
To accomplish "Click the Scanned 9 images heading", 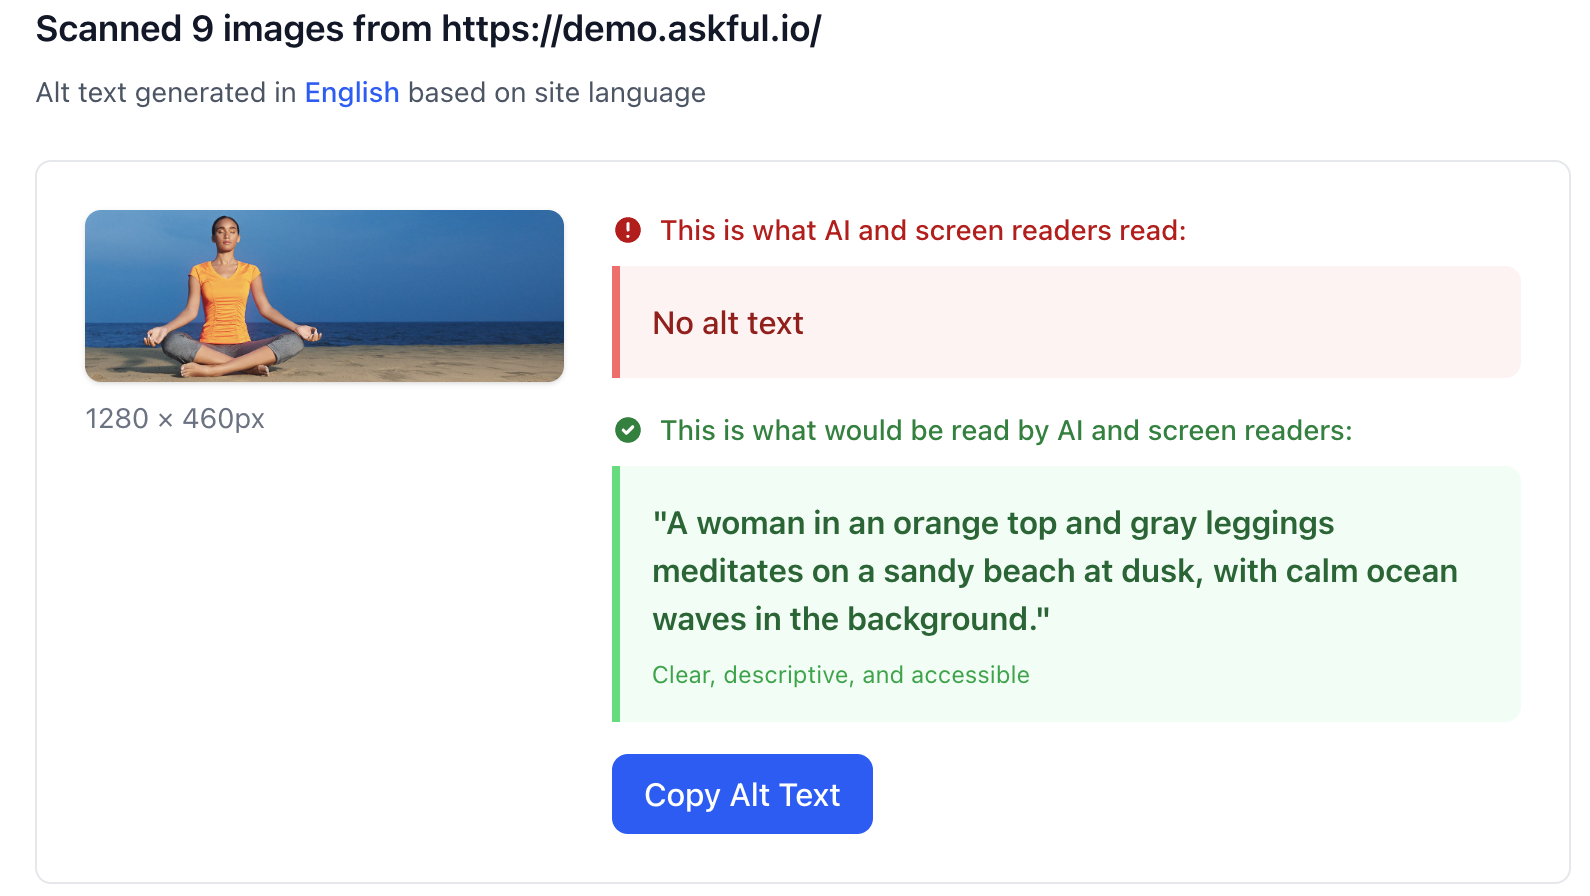I will (x=428, y=28).
